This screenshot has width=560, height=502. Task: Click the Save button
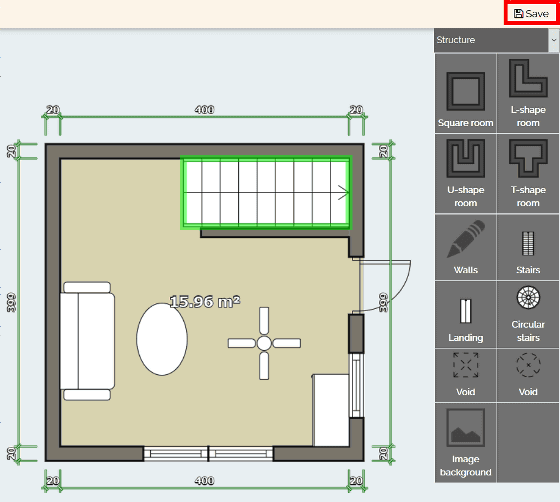[531, 14]
